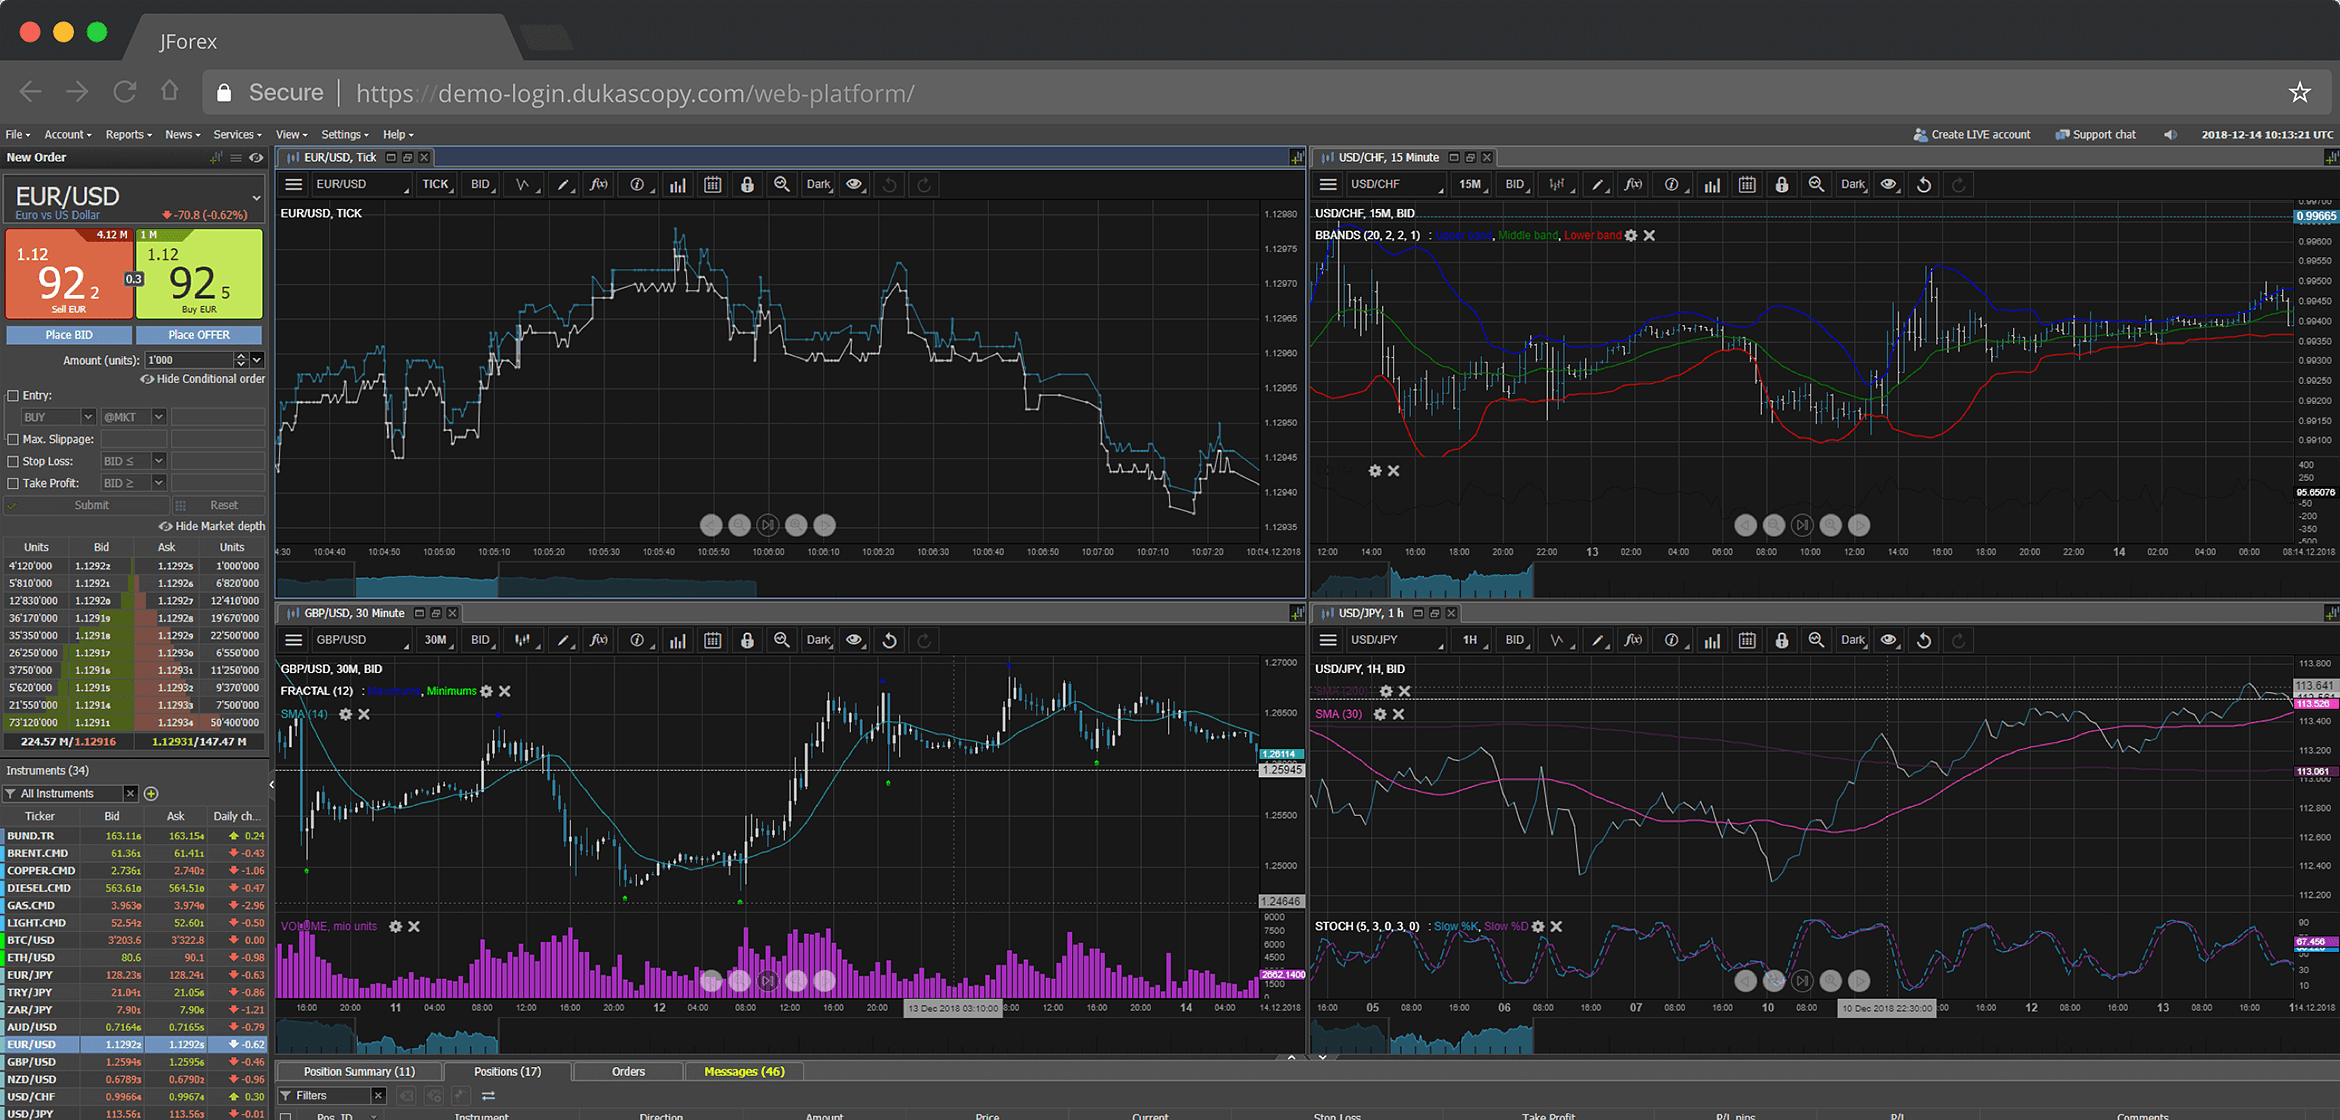2340x1120 pixels.
Task: Click the Place BID button
Action: click(69, 335)
